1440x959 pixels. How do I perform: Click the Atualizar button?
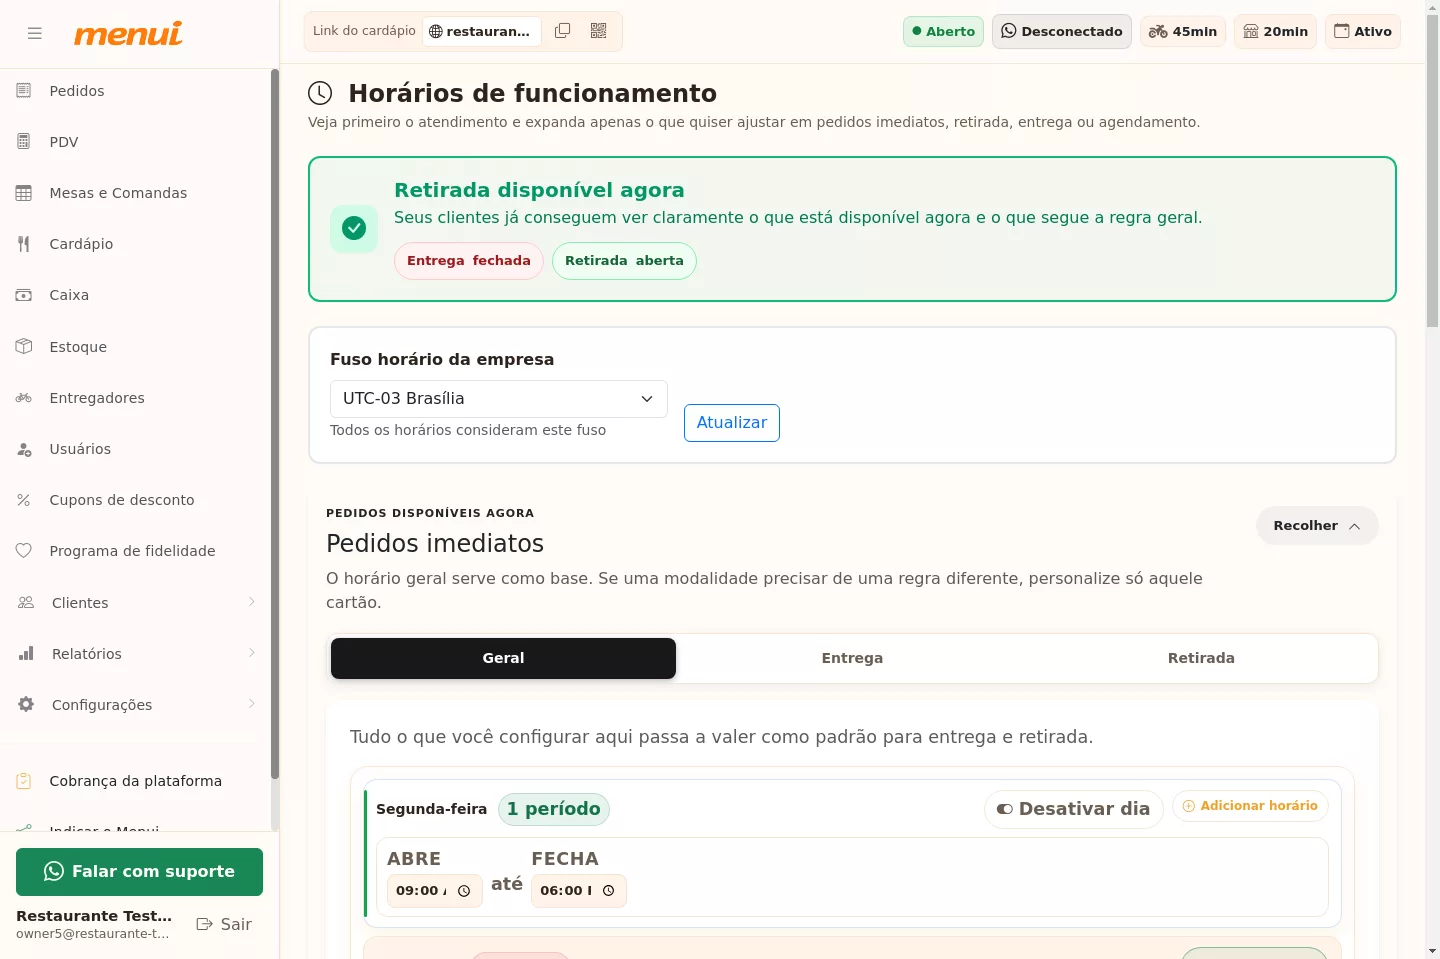732,423
